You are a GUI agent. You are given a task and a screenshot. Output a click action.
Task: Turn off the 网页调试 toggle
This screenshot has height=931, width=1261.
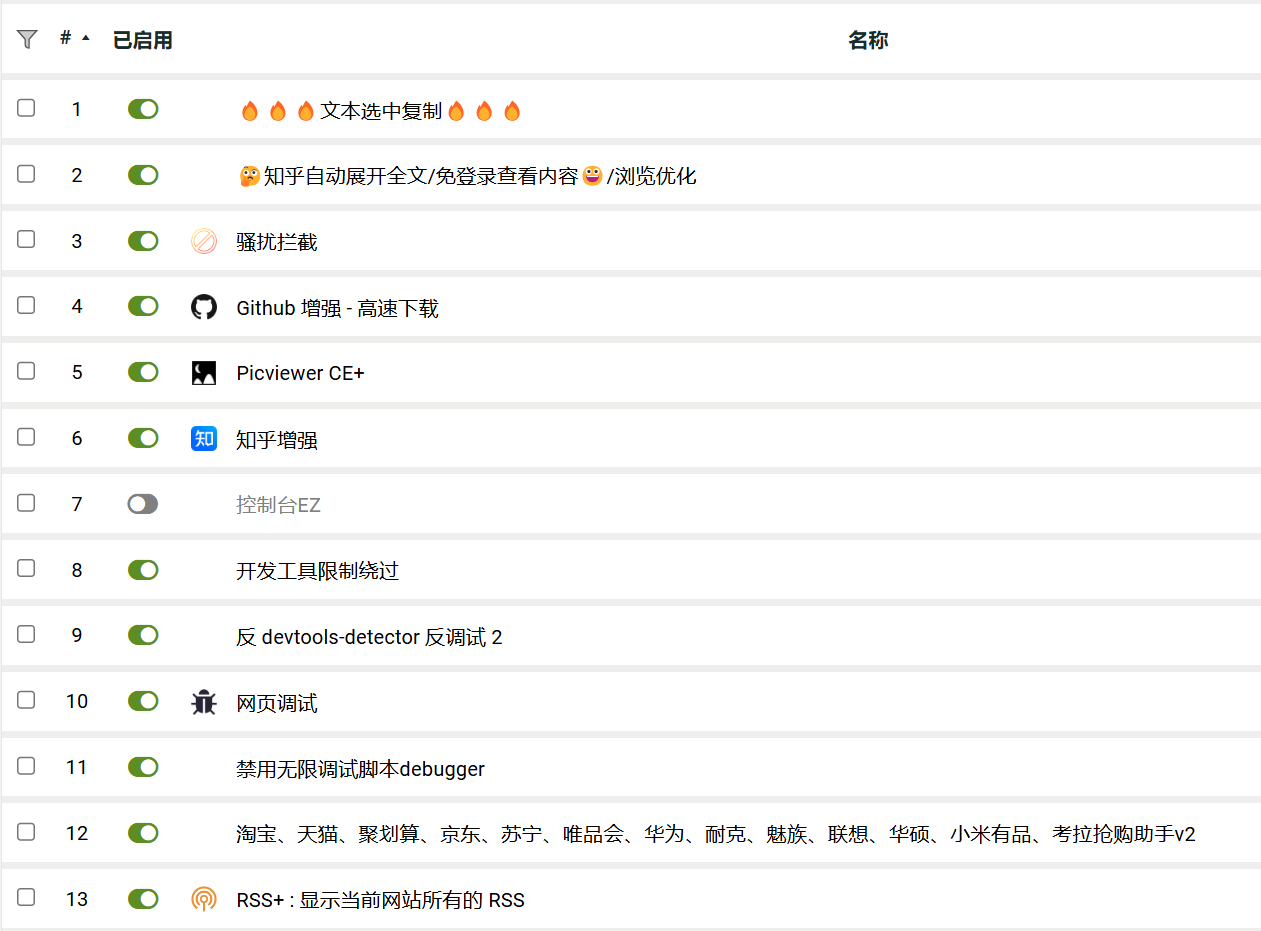(x=143, y=701)
